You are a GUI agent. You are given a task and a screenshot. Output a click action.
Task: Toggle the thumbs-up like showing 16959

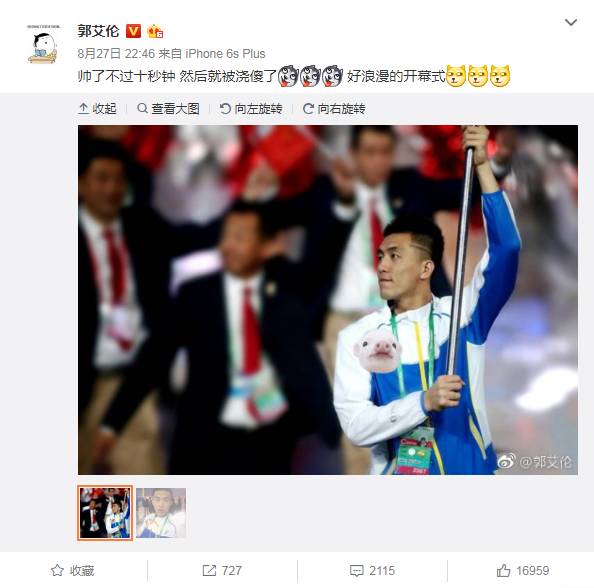[x=523, y=570]
